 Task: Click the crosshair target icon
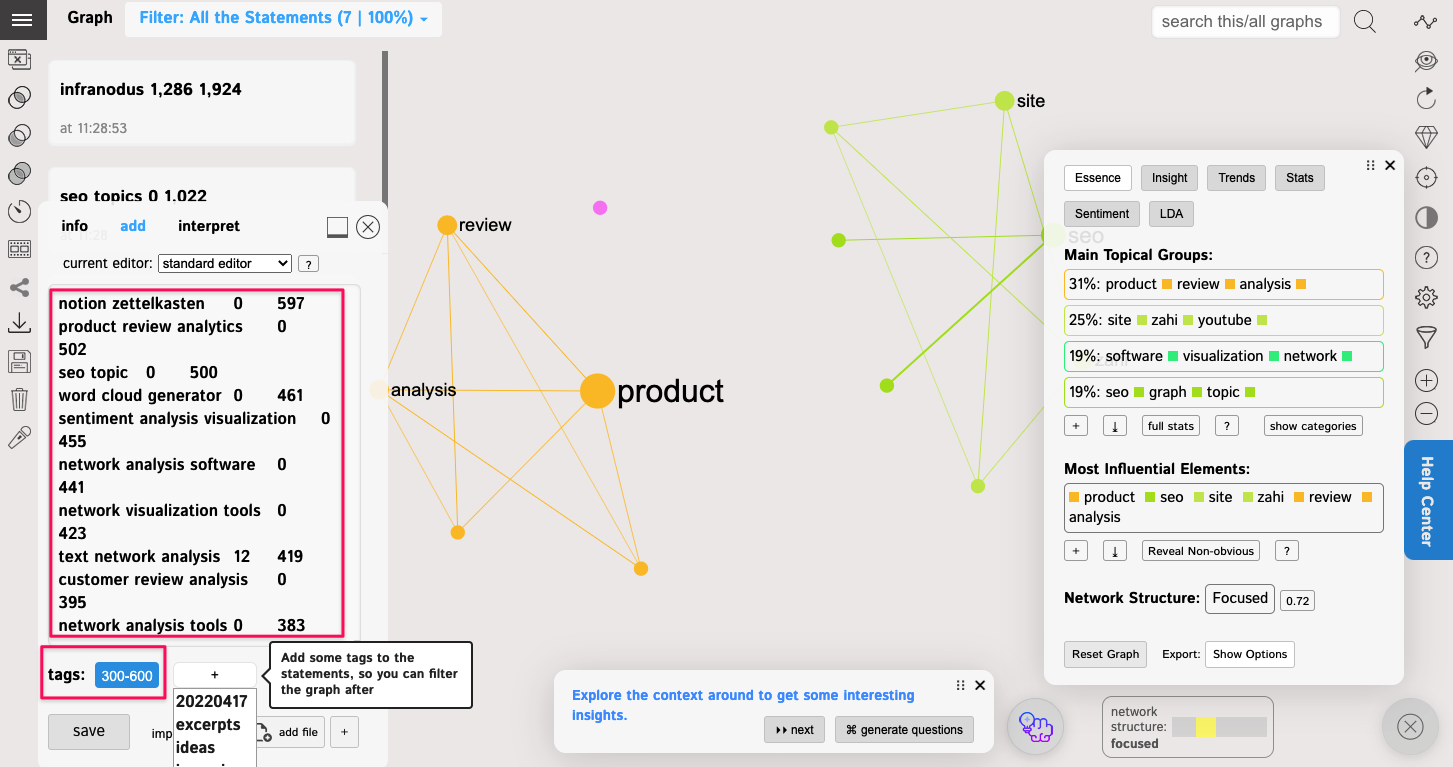click(x=1426, y=177)
